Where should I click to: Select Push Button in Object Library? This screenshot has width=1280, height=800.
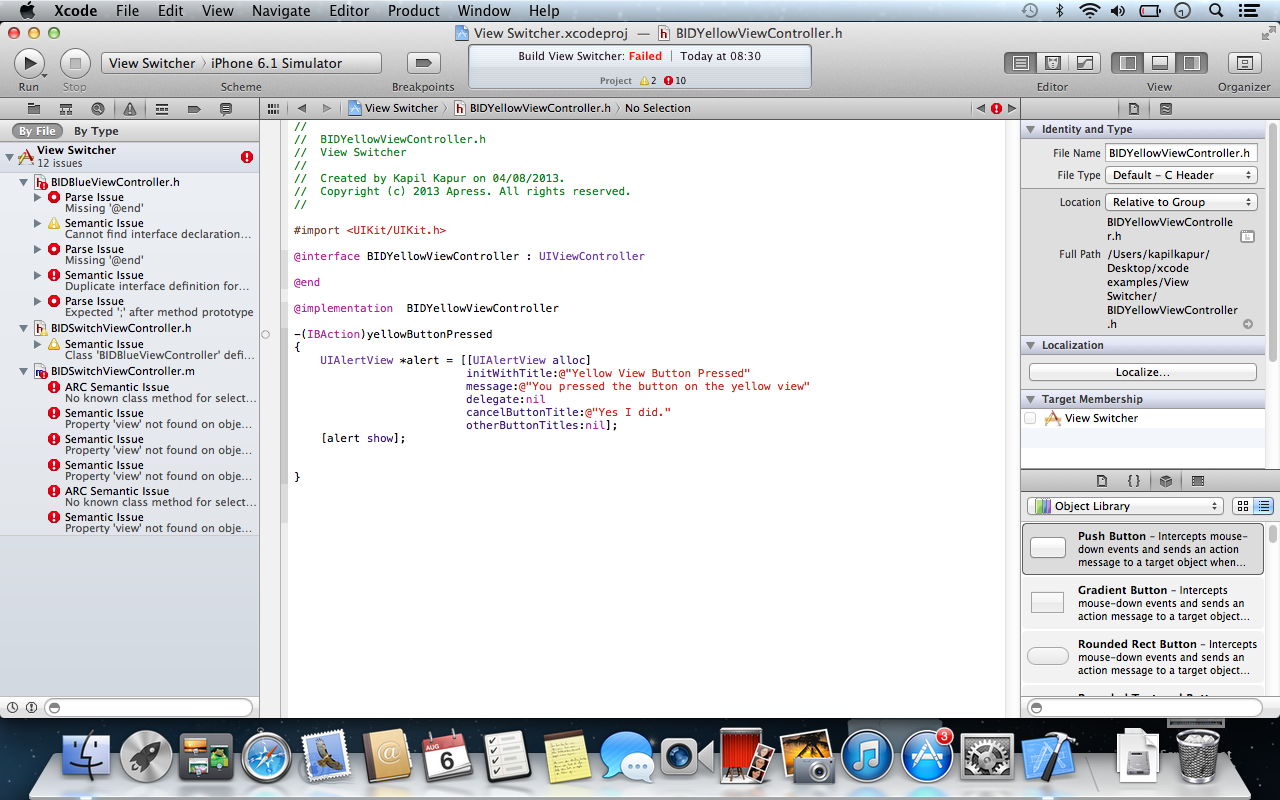click(1143, 549)
